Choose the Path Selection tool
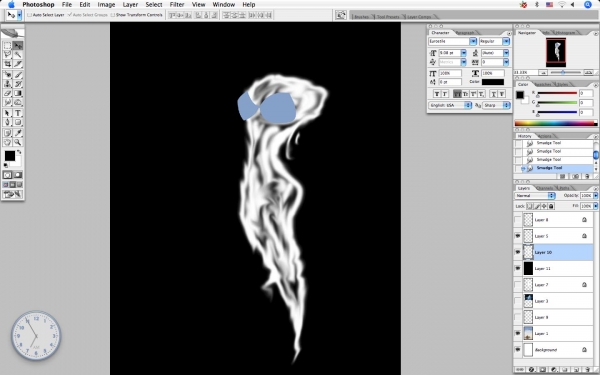This screenshot has width=600, height=375. [x=7, y=113]
